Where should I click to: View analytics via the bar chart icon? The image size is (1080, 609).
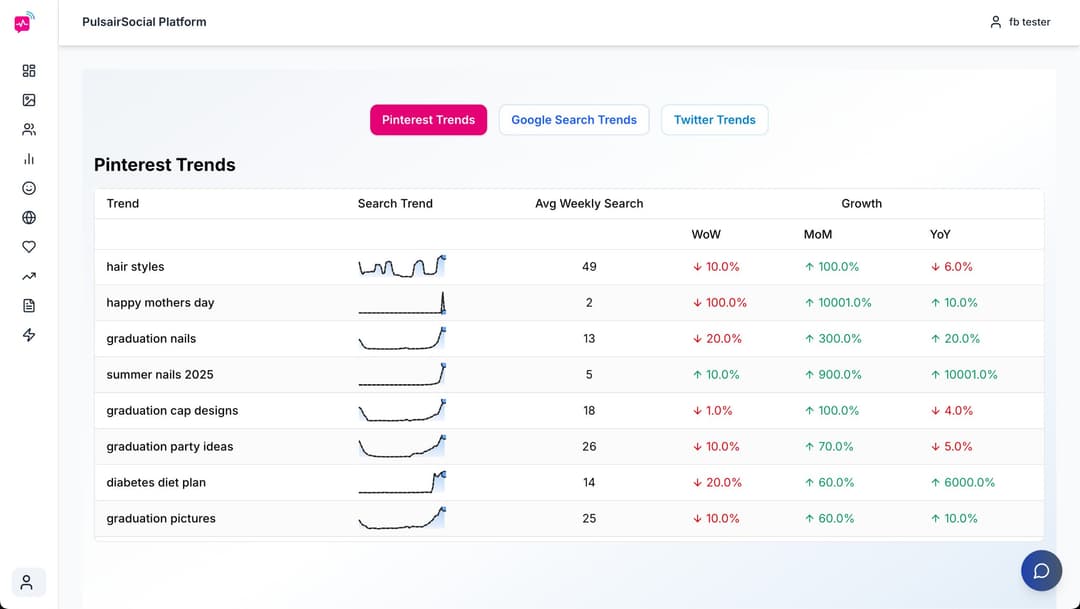pos(28,158)
